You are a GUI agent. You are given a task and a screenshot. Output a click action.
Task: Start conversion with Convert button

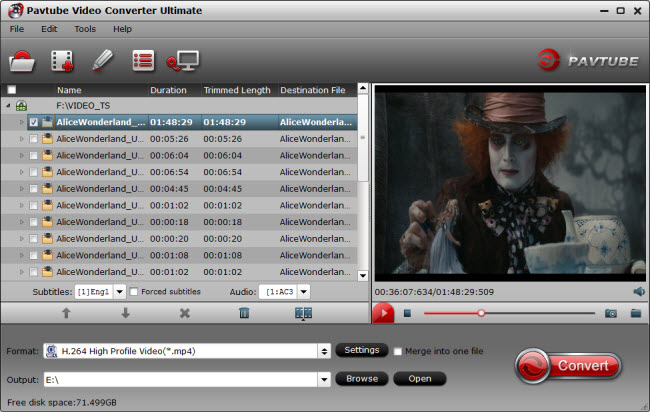569,366
